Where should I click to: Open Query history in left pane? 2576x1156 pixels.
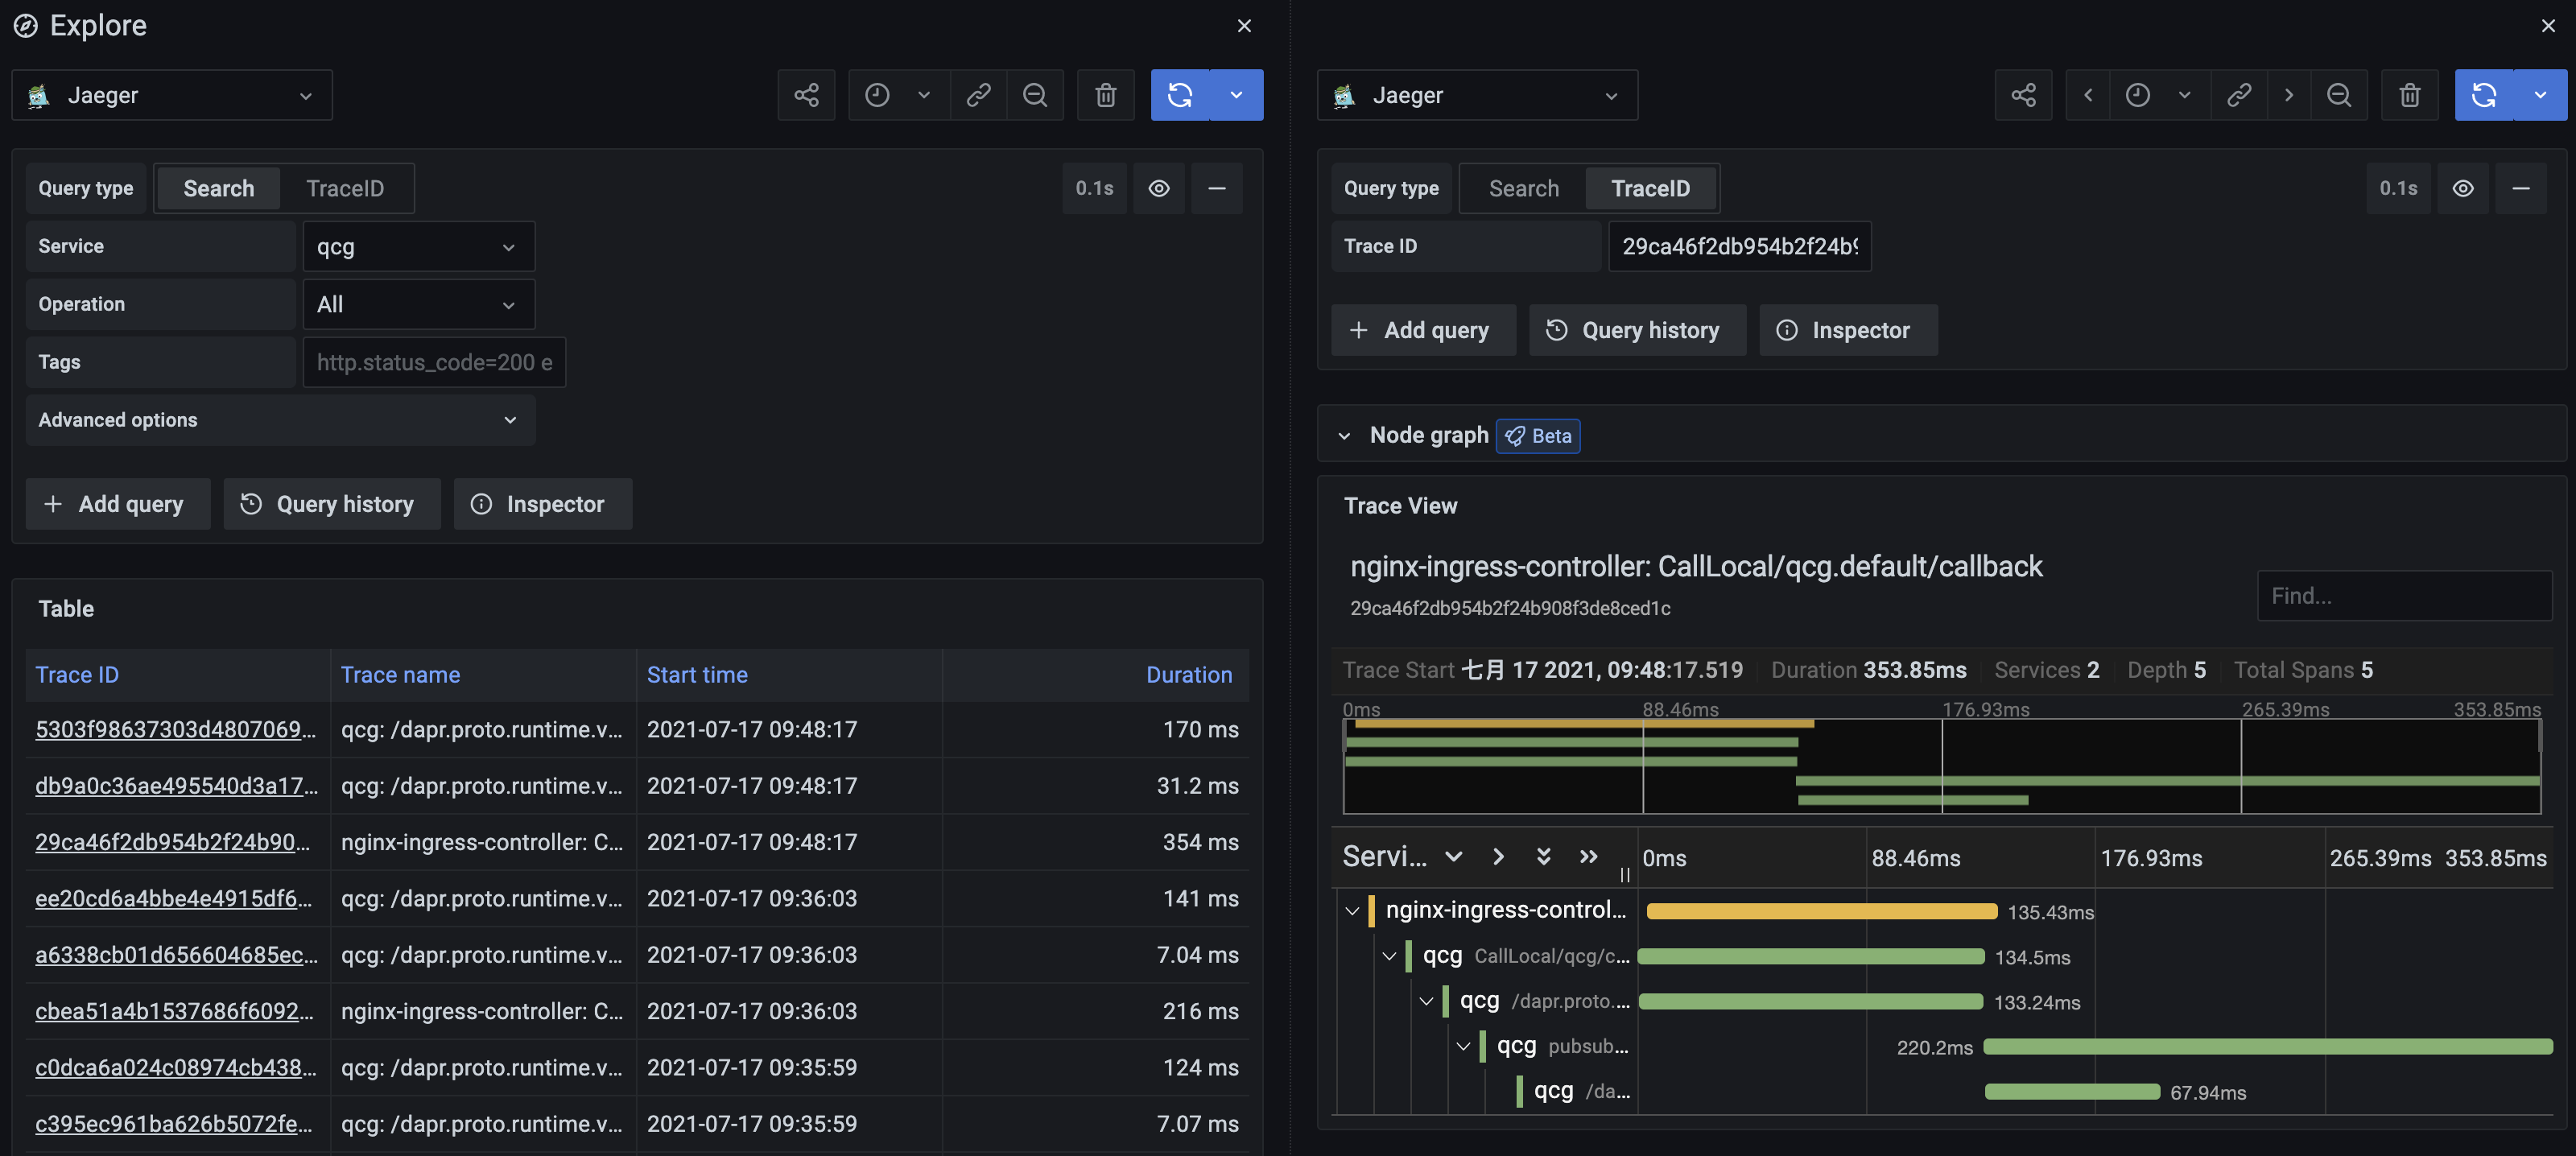pos(331,504)
